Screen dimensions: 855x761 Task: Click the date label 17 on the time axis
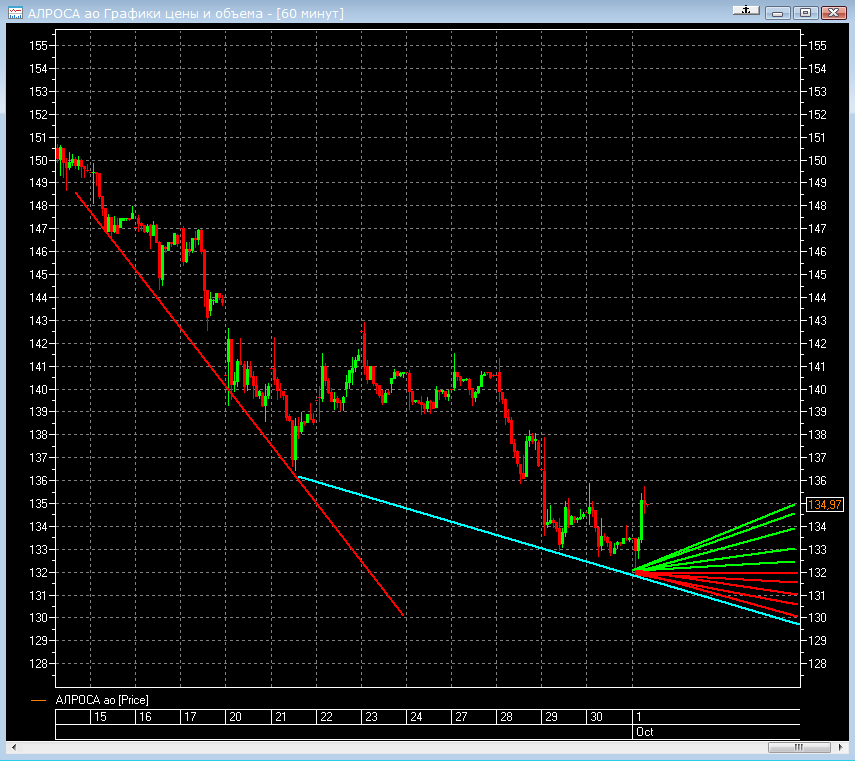[x=190, y=717]
